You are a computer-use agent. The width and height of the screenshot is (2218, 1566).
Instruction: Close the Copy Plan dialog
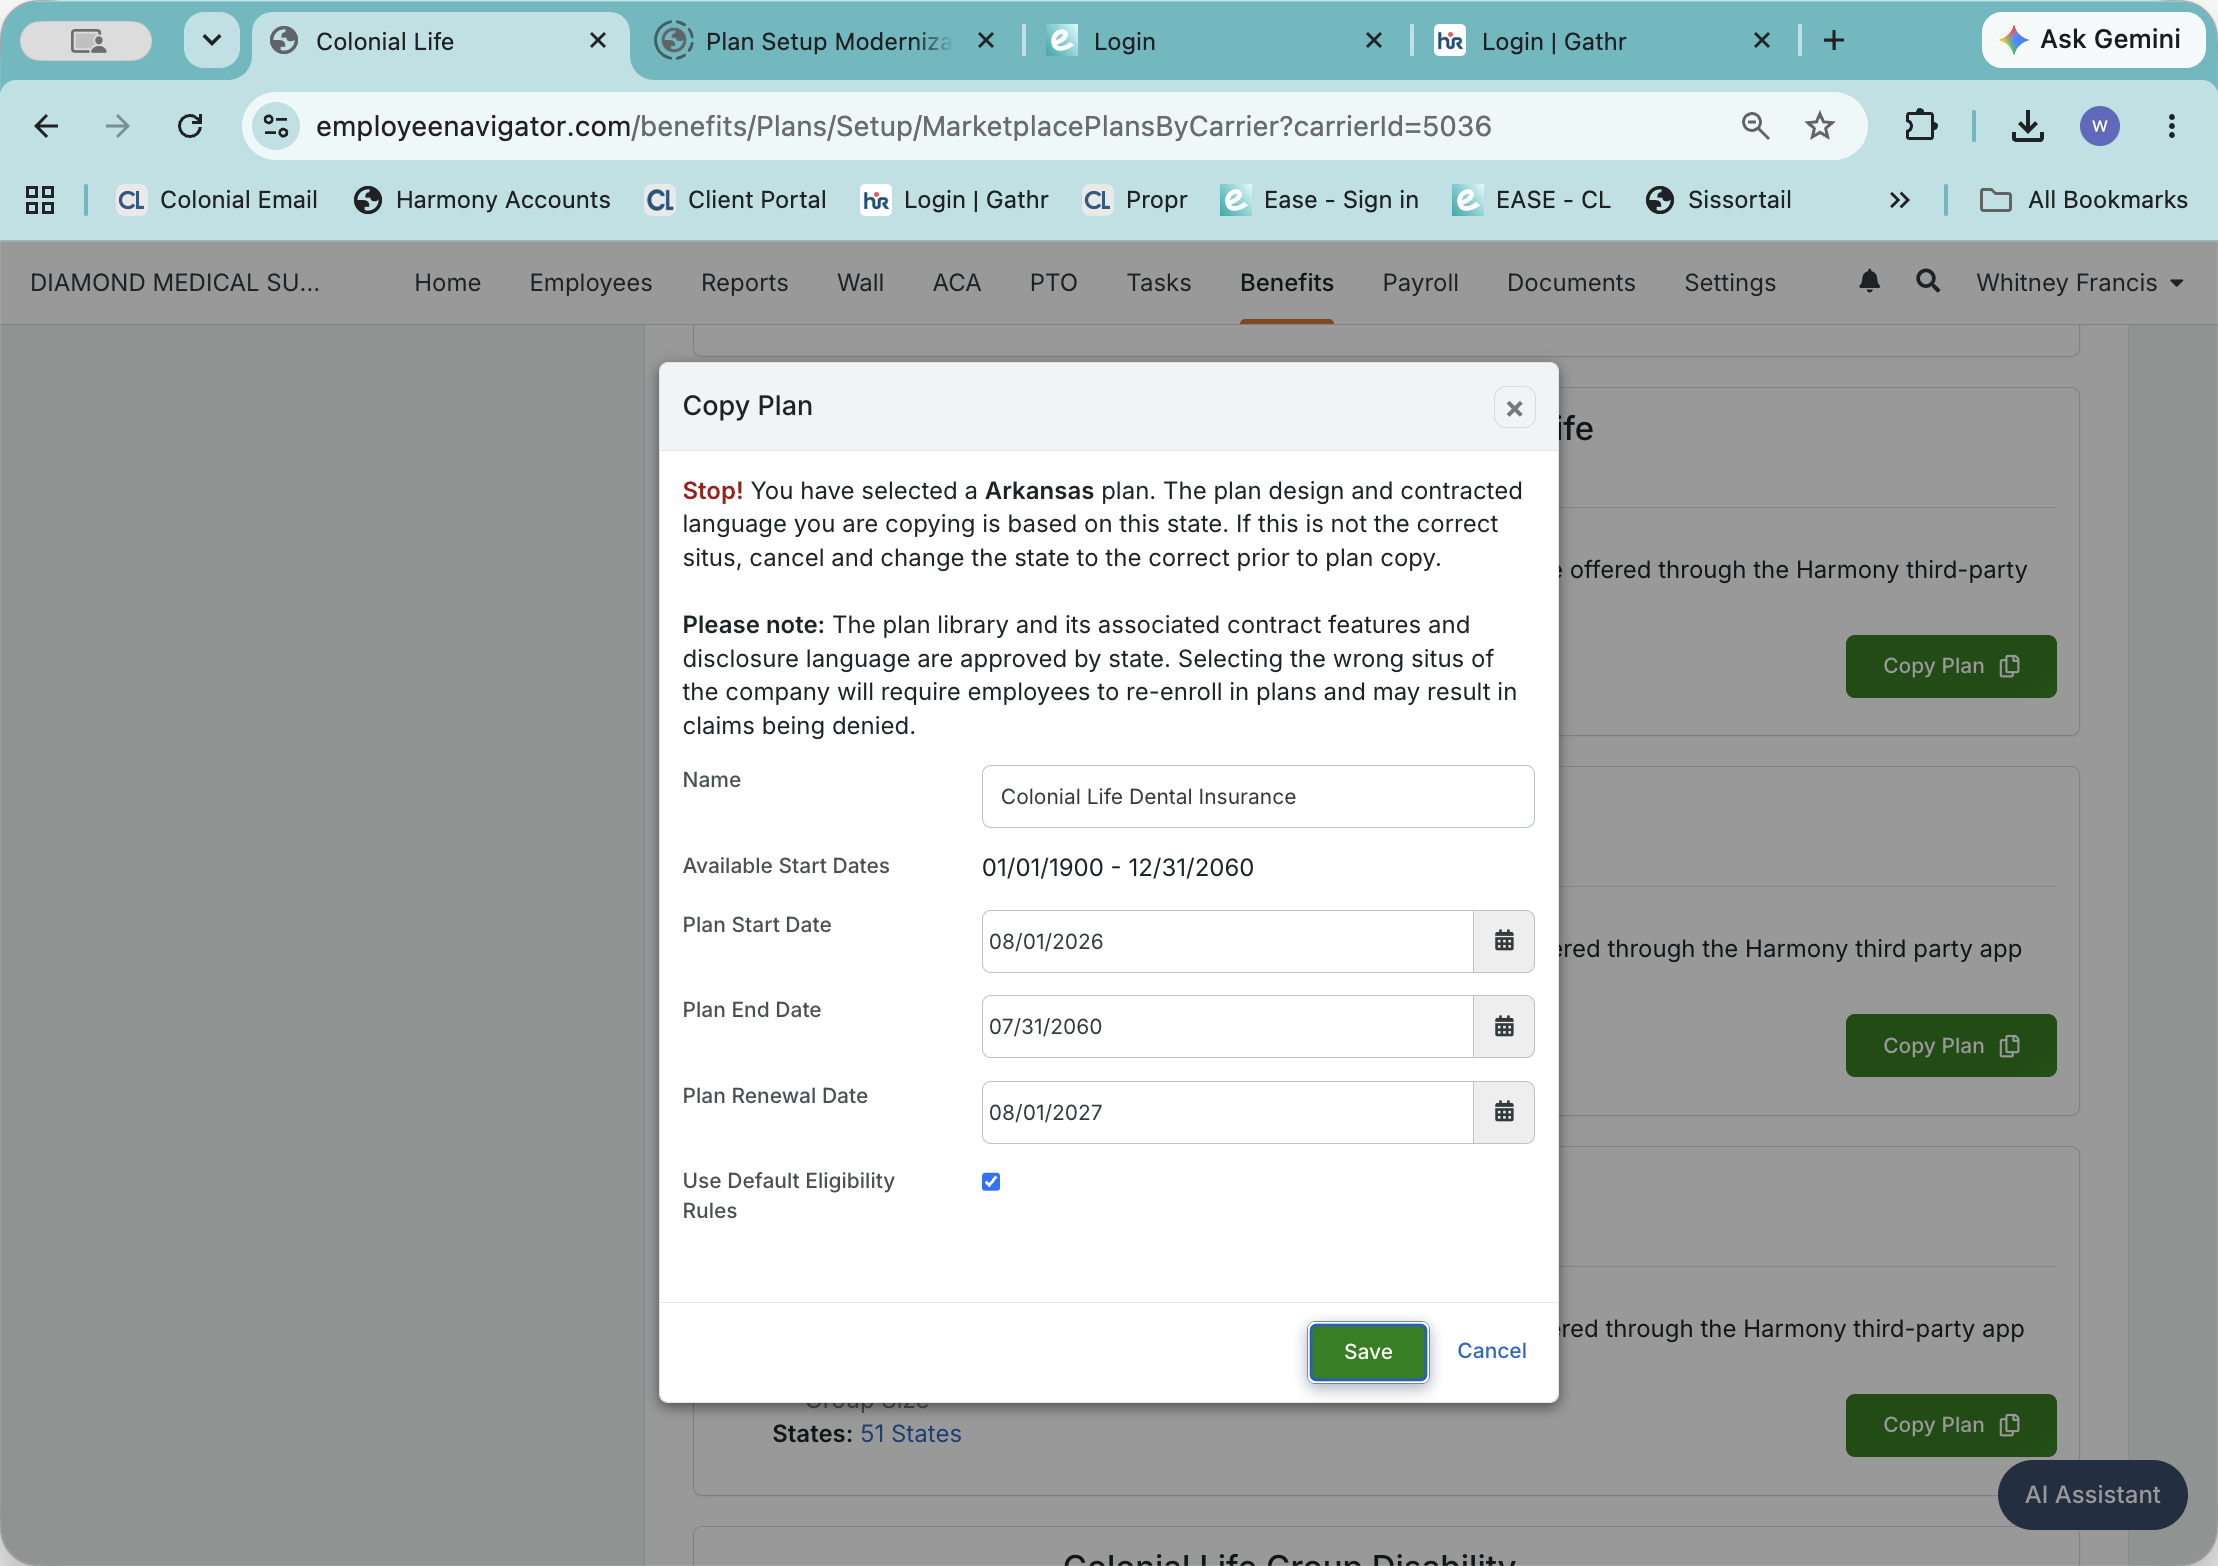pyautogui.click(x=1515, y=408)
